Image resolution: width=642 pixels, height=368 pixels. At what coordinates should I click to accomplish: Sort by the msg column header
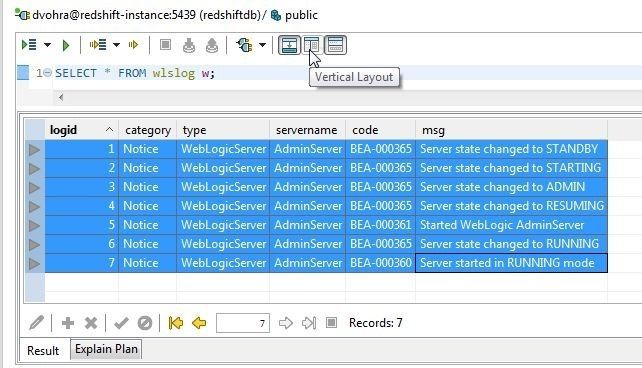511,130
